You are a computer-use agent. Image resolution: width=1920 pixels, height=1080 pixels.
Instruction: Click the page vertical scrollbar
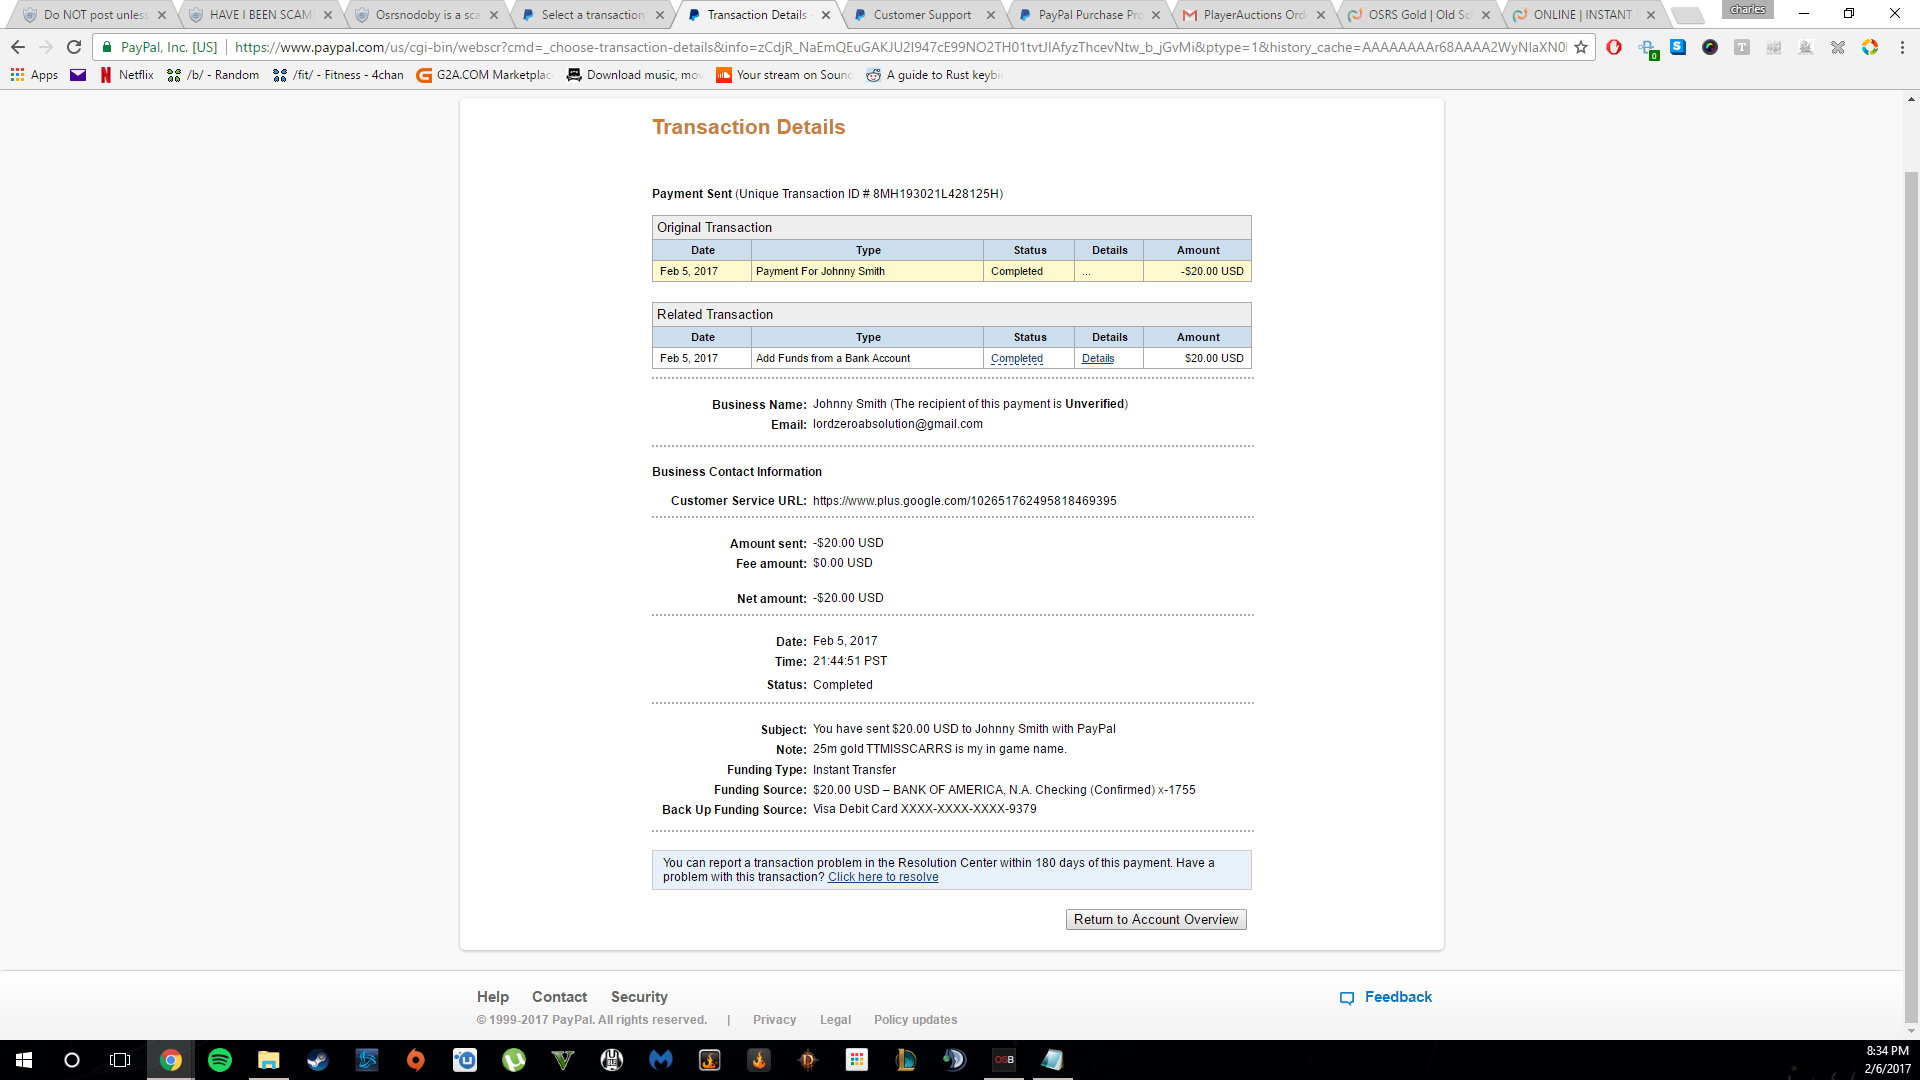(x=1911, y=600)
